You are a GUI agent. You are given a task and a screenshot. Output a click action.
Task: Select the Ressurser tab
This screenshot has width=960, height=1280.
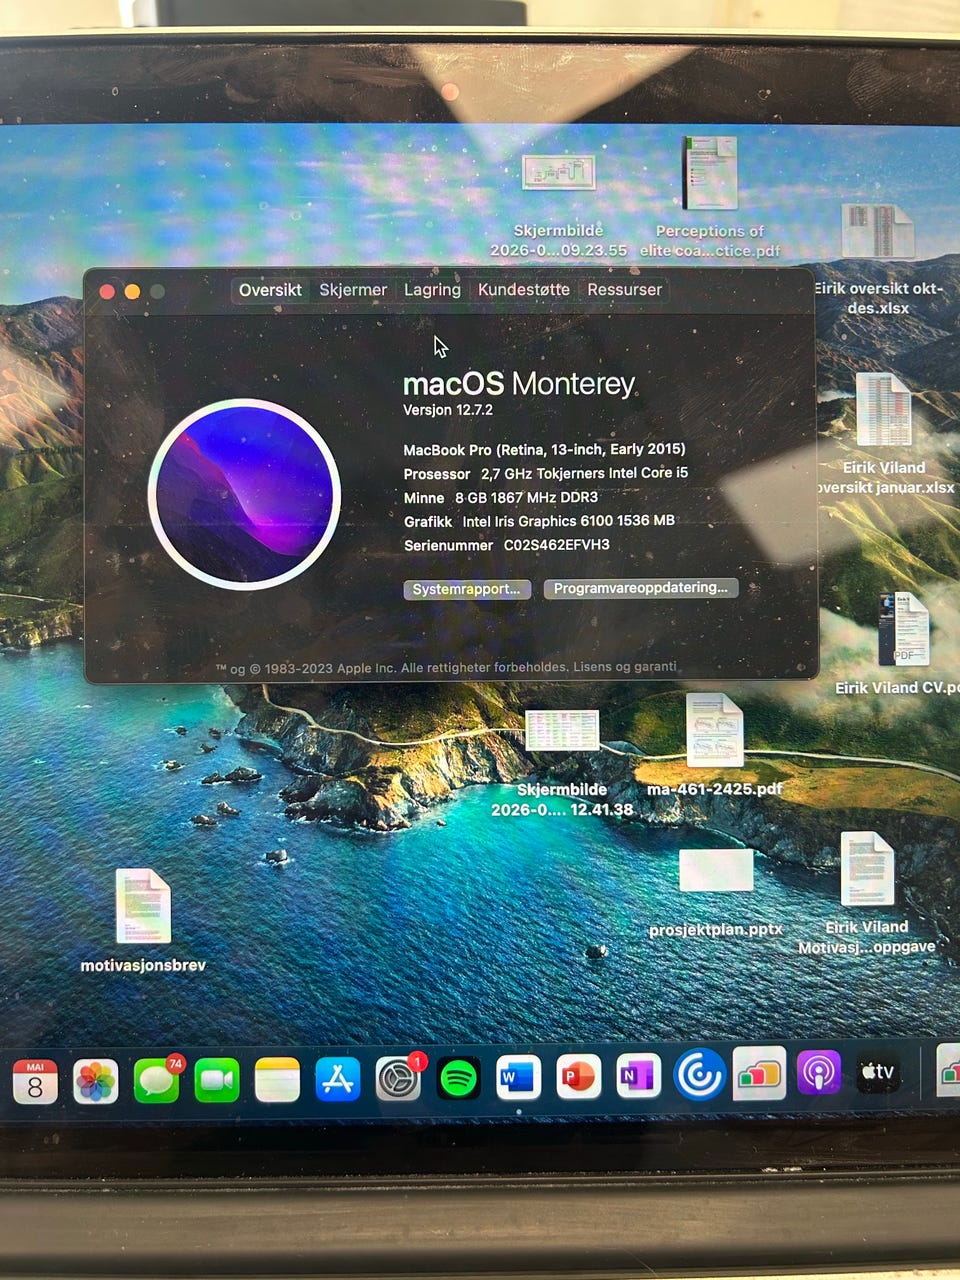625,290
